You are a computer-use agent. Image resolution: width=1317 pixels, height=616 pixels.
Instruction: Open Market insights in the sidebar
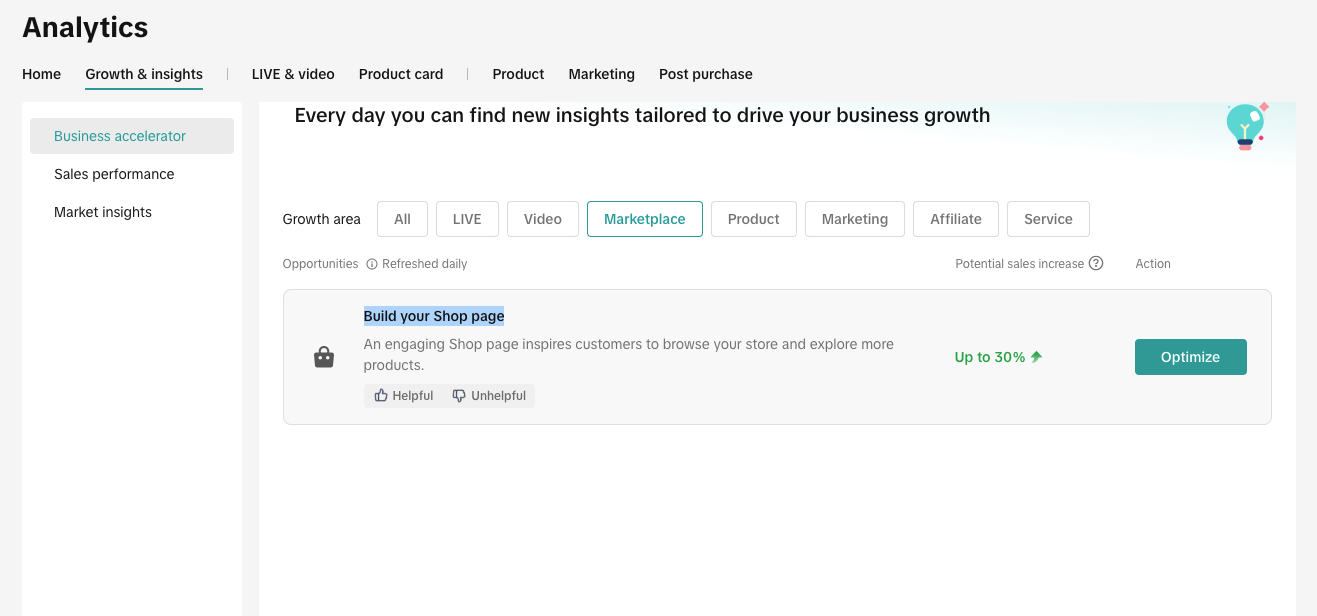(x=103, y=212)
